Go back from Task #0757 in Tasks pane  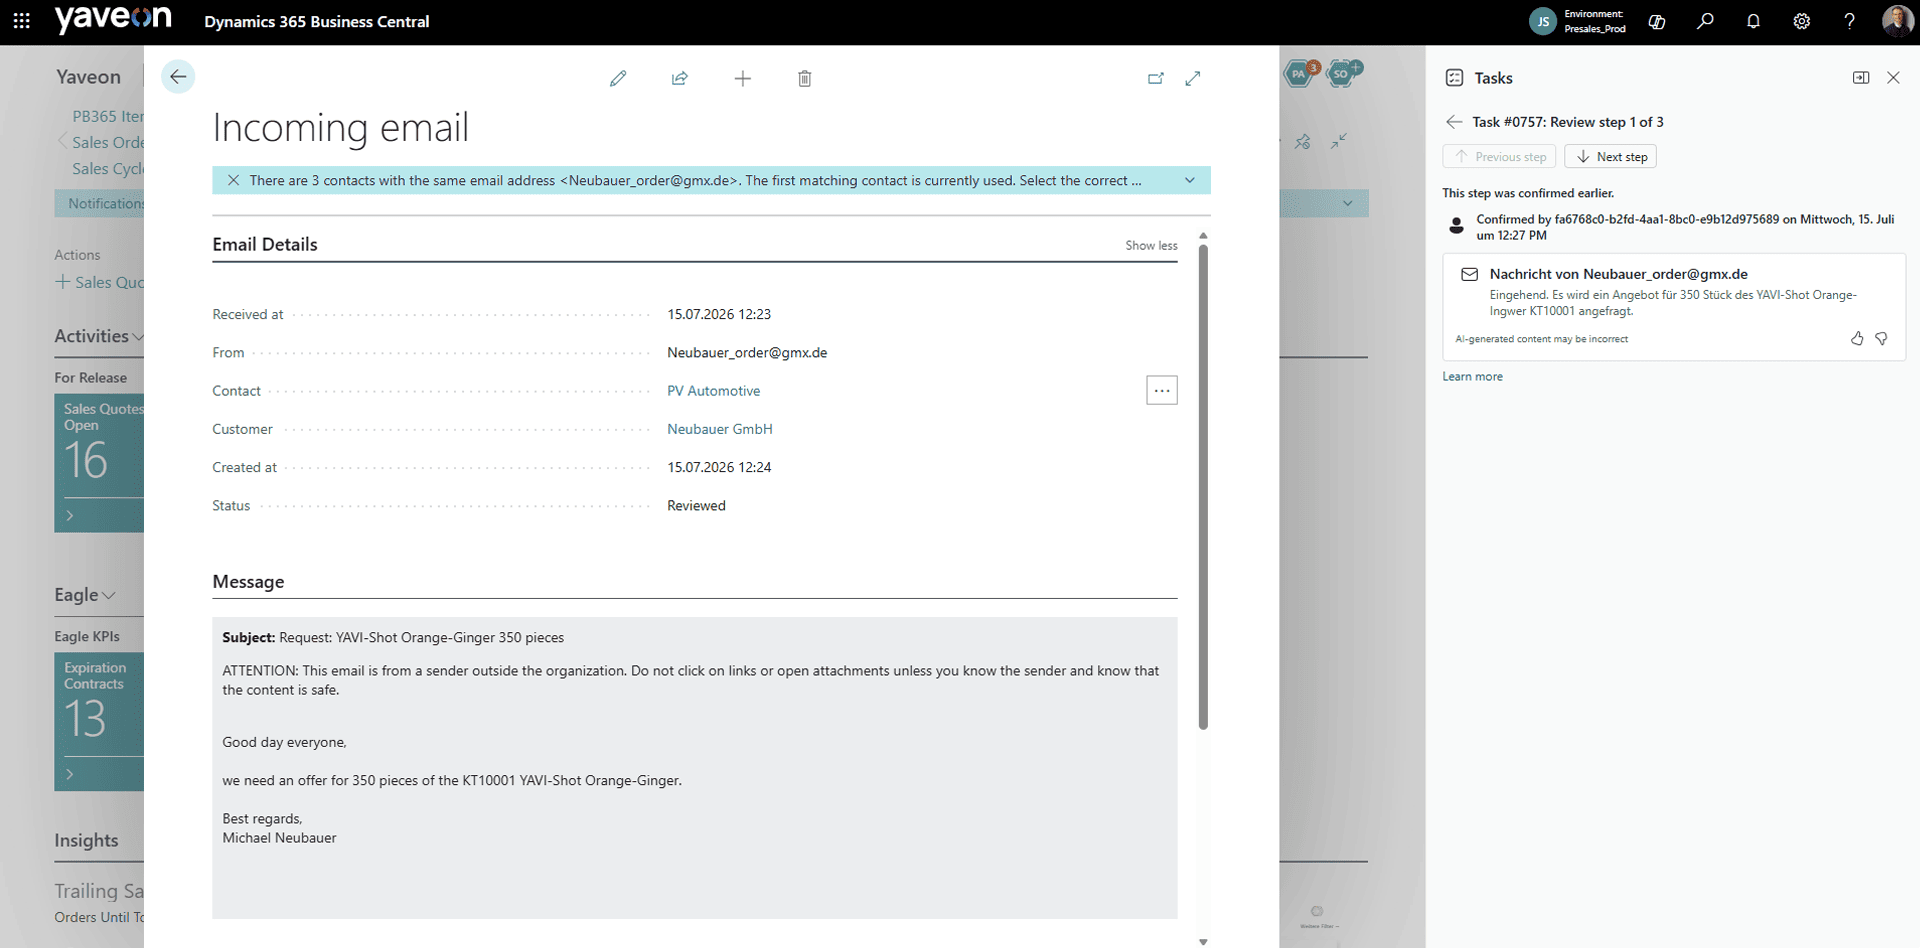tap(1454, 122)
